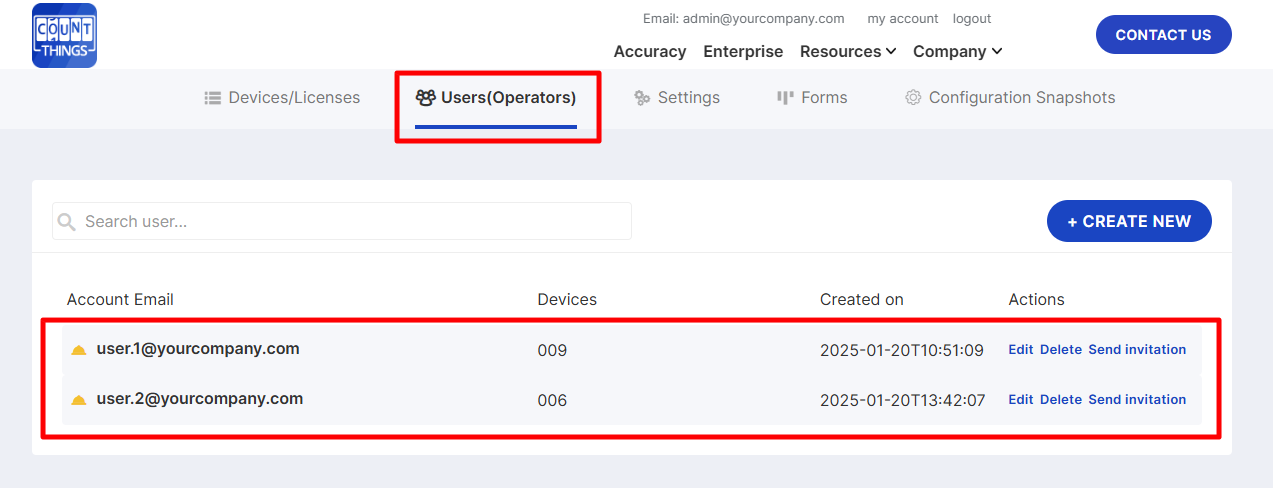Open the Accuracy menu item
Image resolution: width=1273 pixels, height=488 pixels.
coord(649,51)
